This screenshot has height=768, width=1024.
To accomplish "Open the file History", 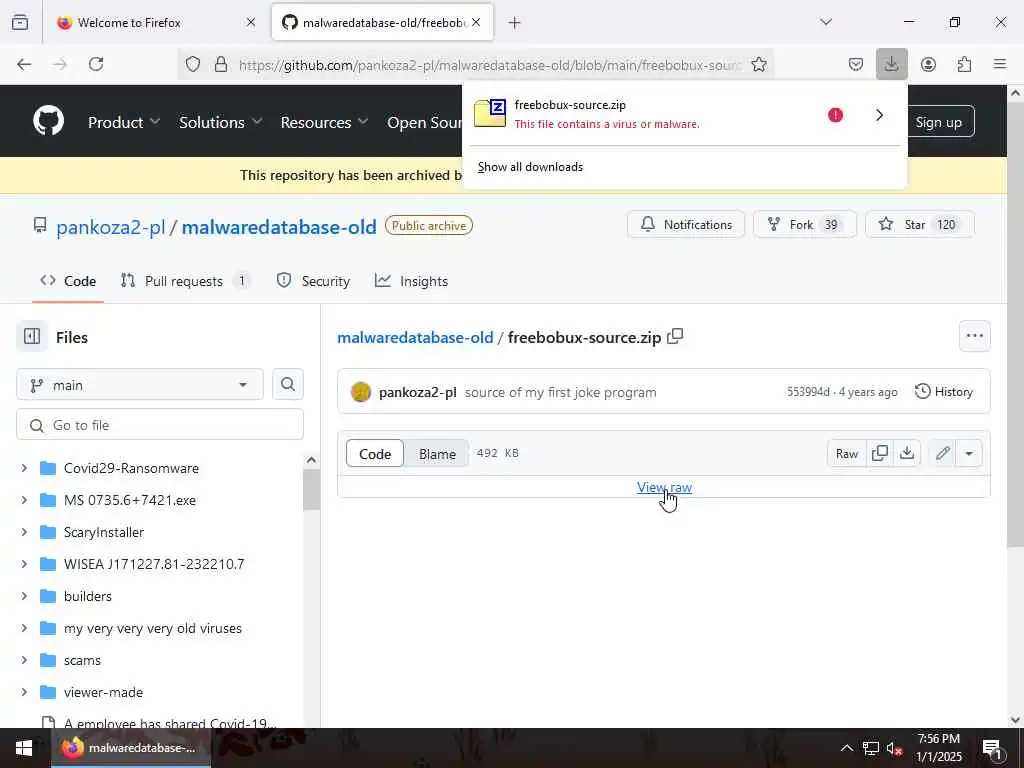I will 944,391.
